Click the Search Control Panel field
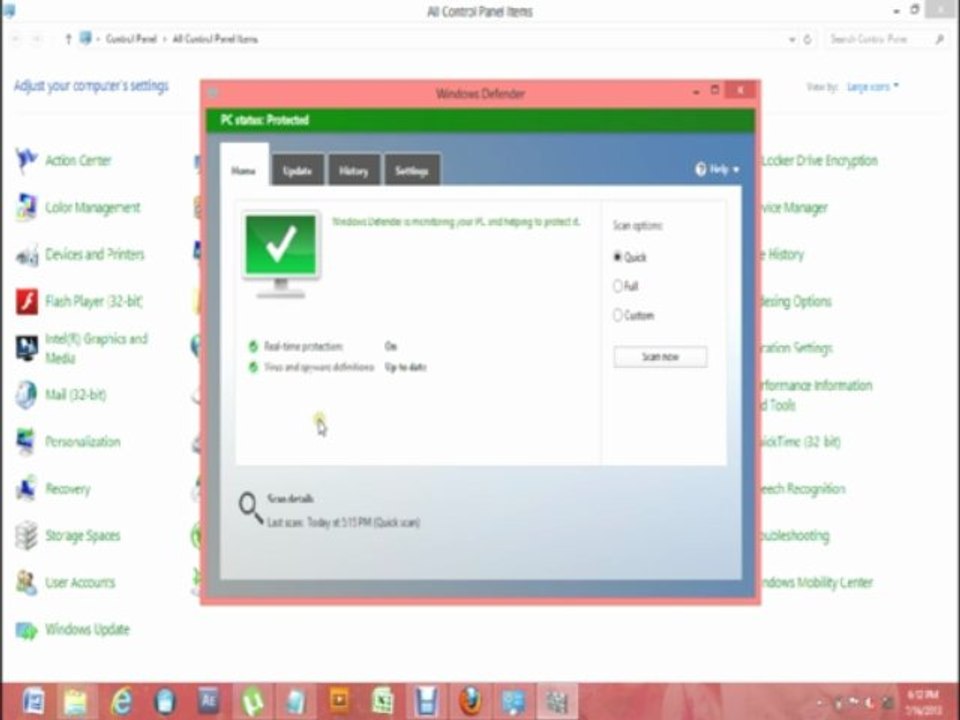 click(x=886, y=39)
